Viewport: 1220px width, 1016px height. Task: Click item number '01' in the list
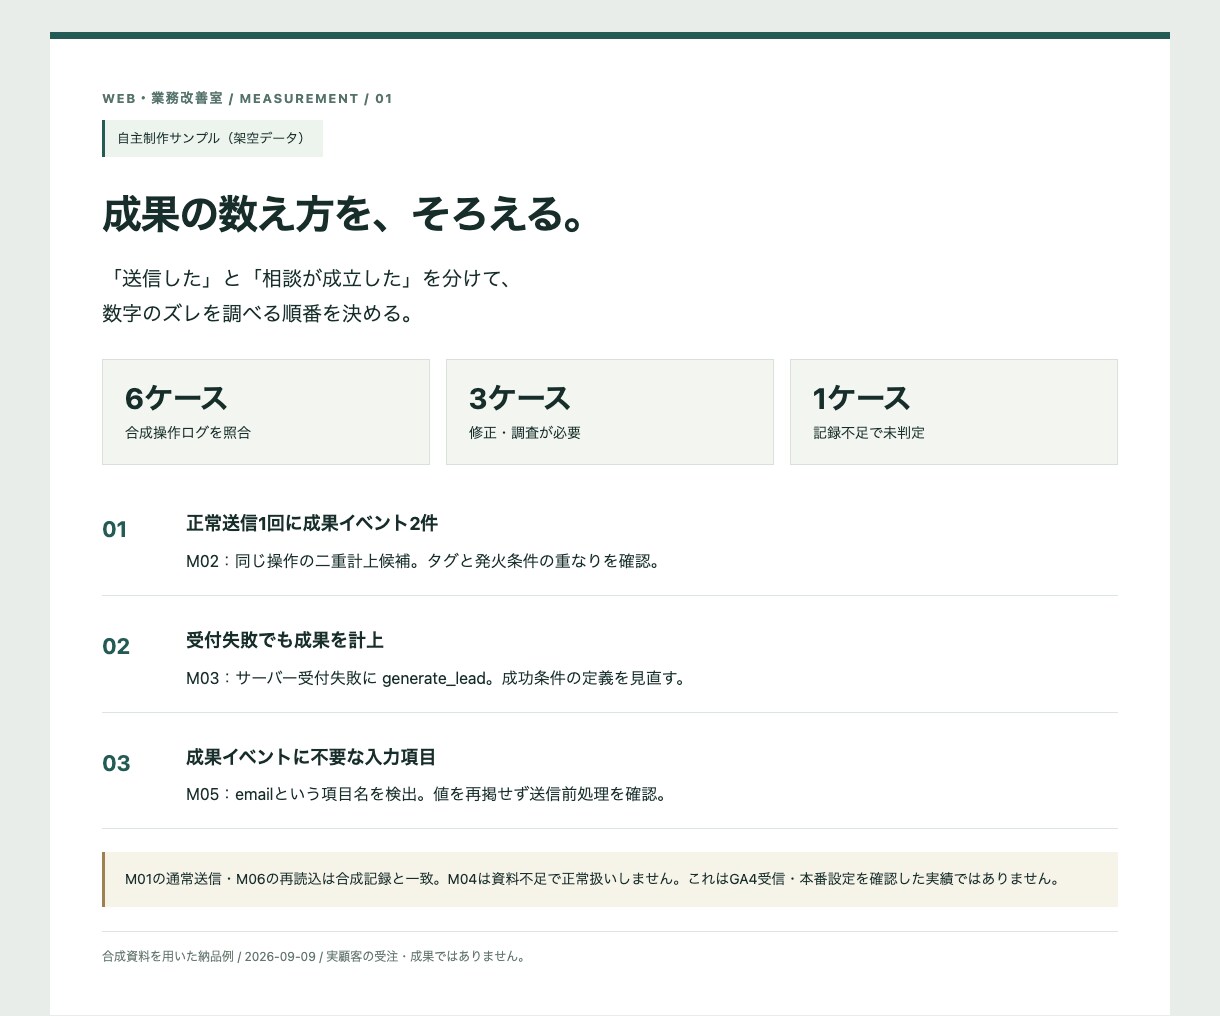point(115,529)
